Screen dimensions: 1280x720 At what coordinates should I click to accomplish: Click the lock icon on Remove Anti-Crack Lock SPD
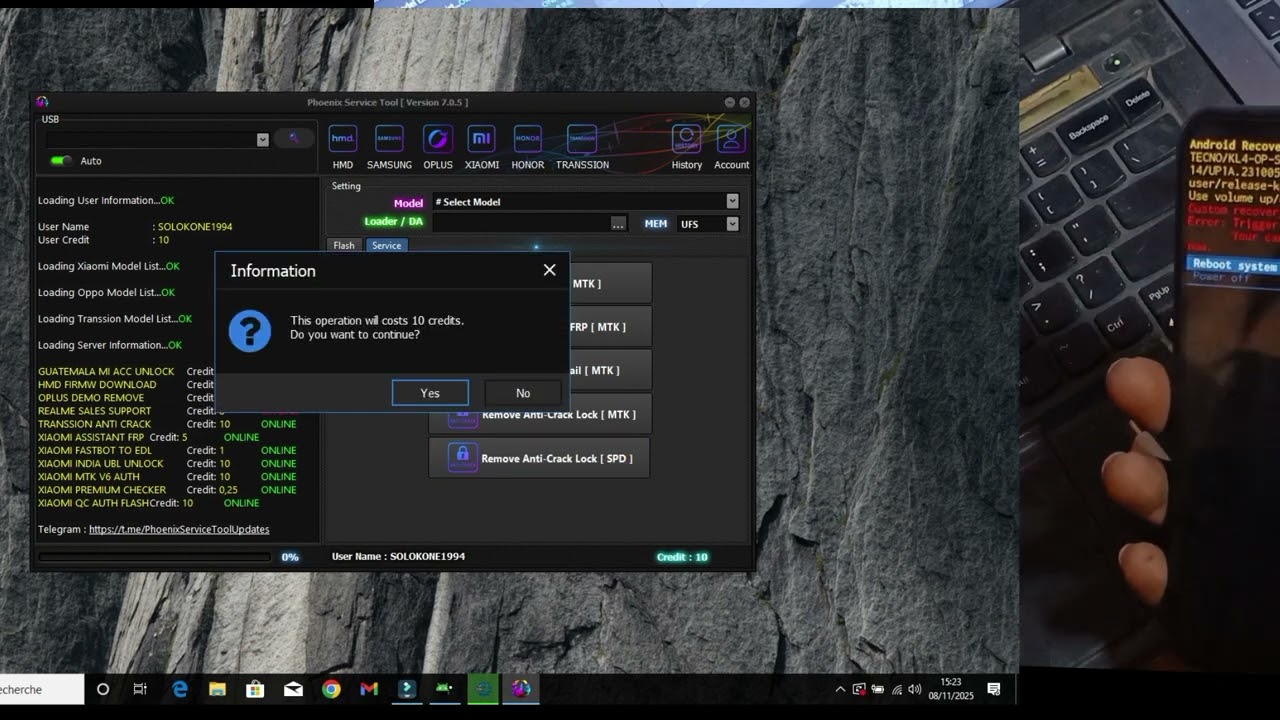462,458
